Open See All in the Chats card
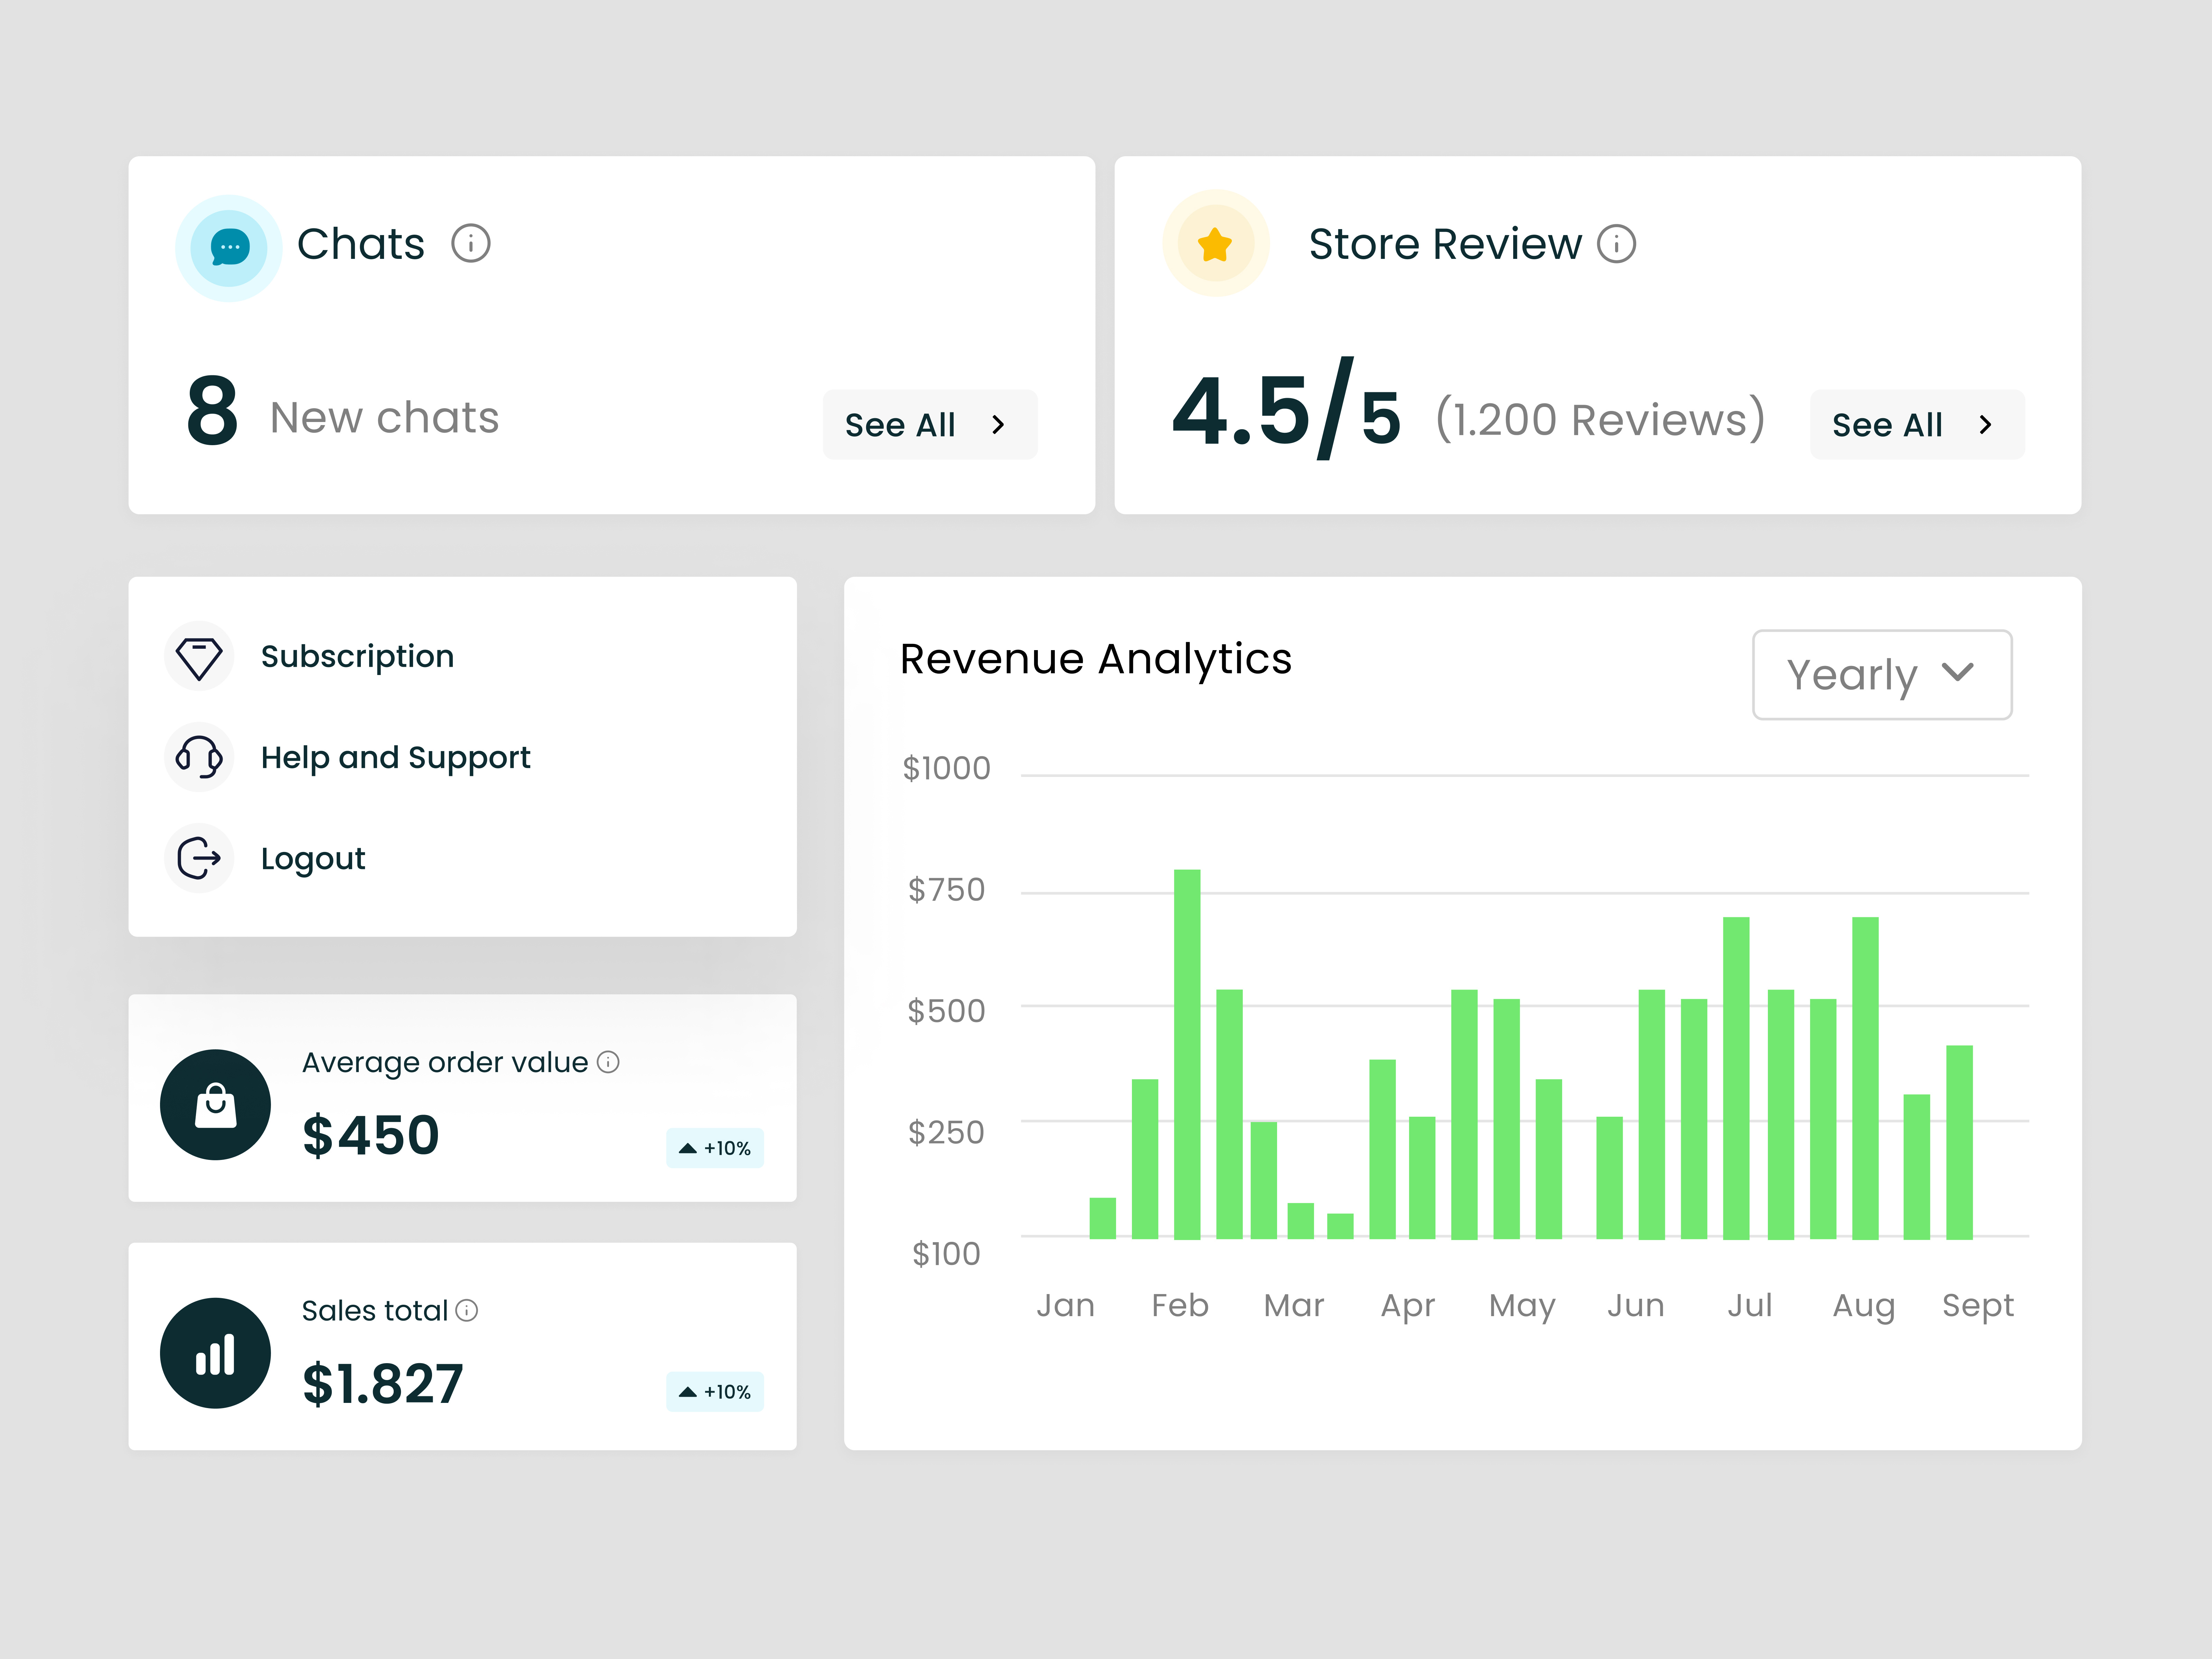This screenshot has height=1659, width=2212. [x=930, y=425]
